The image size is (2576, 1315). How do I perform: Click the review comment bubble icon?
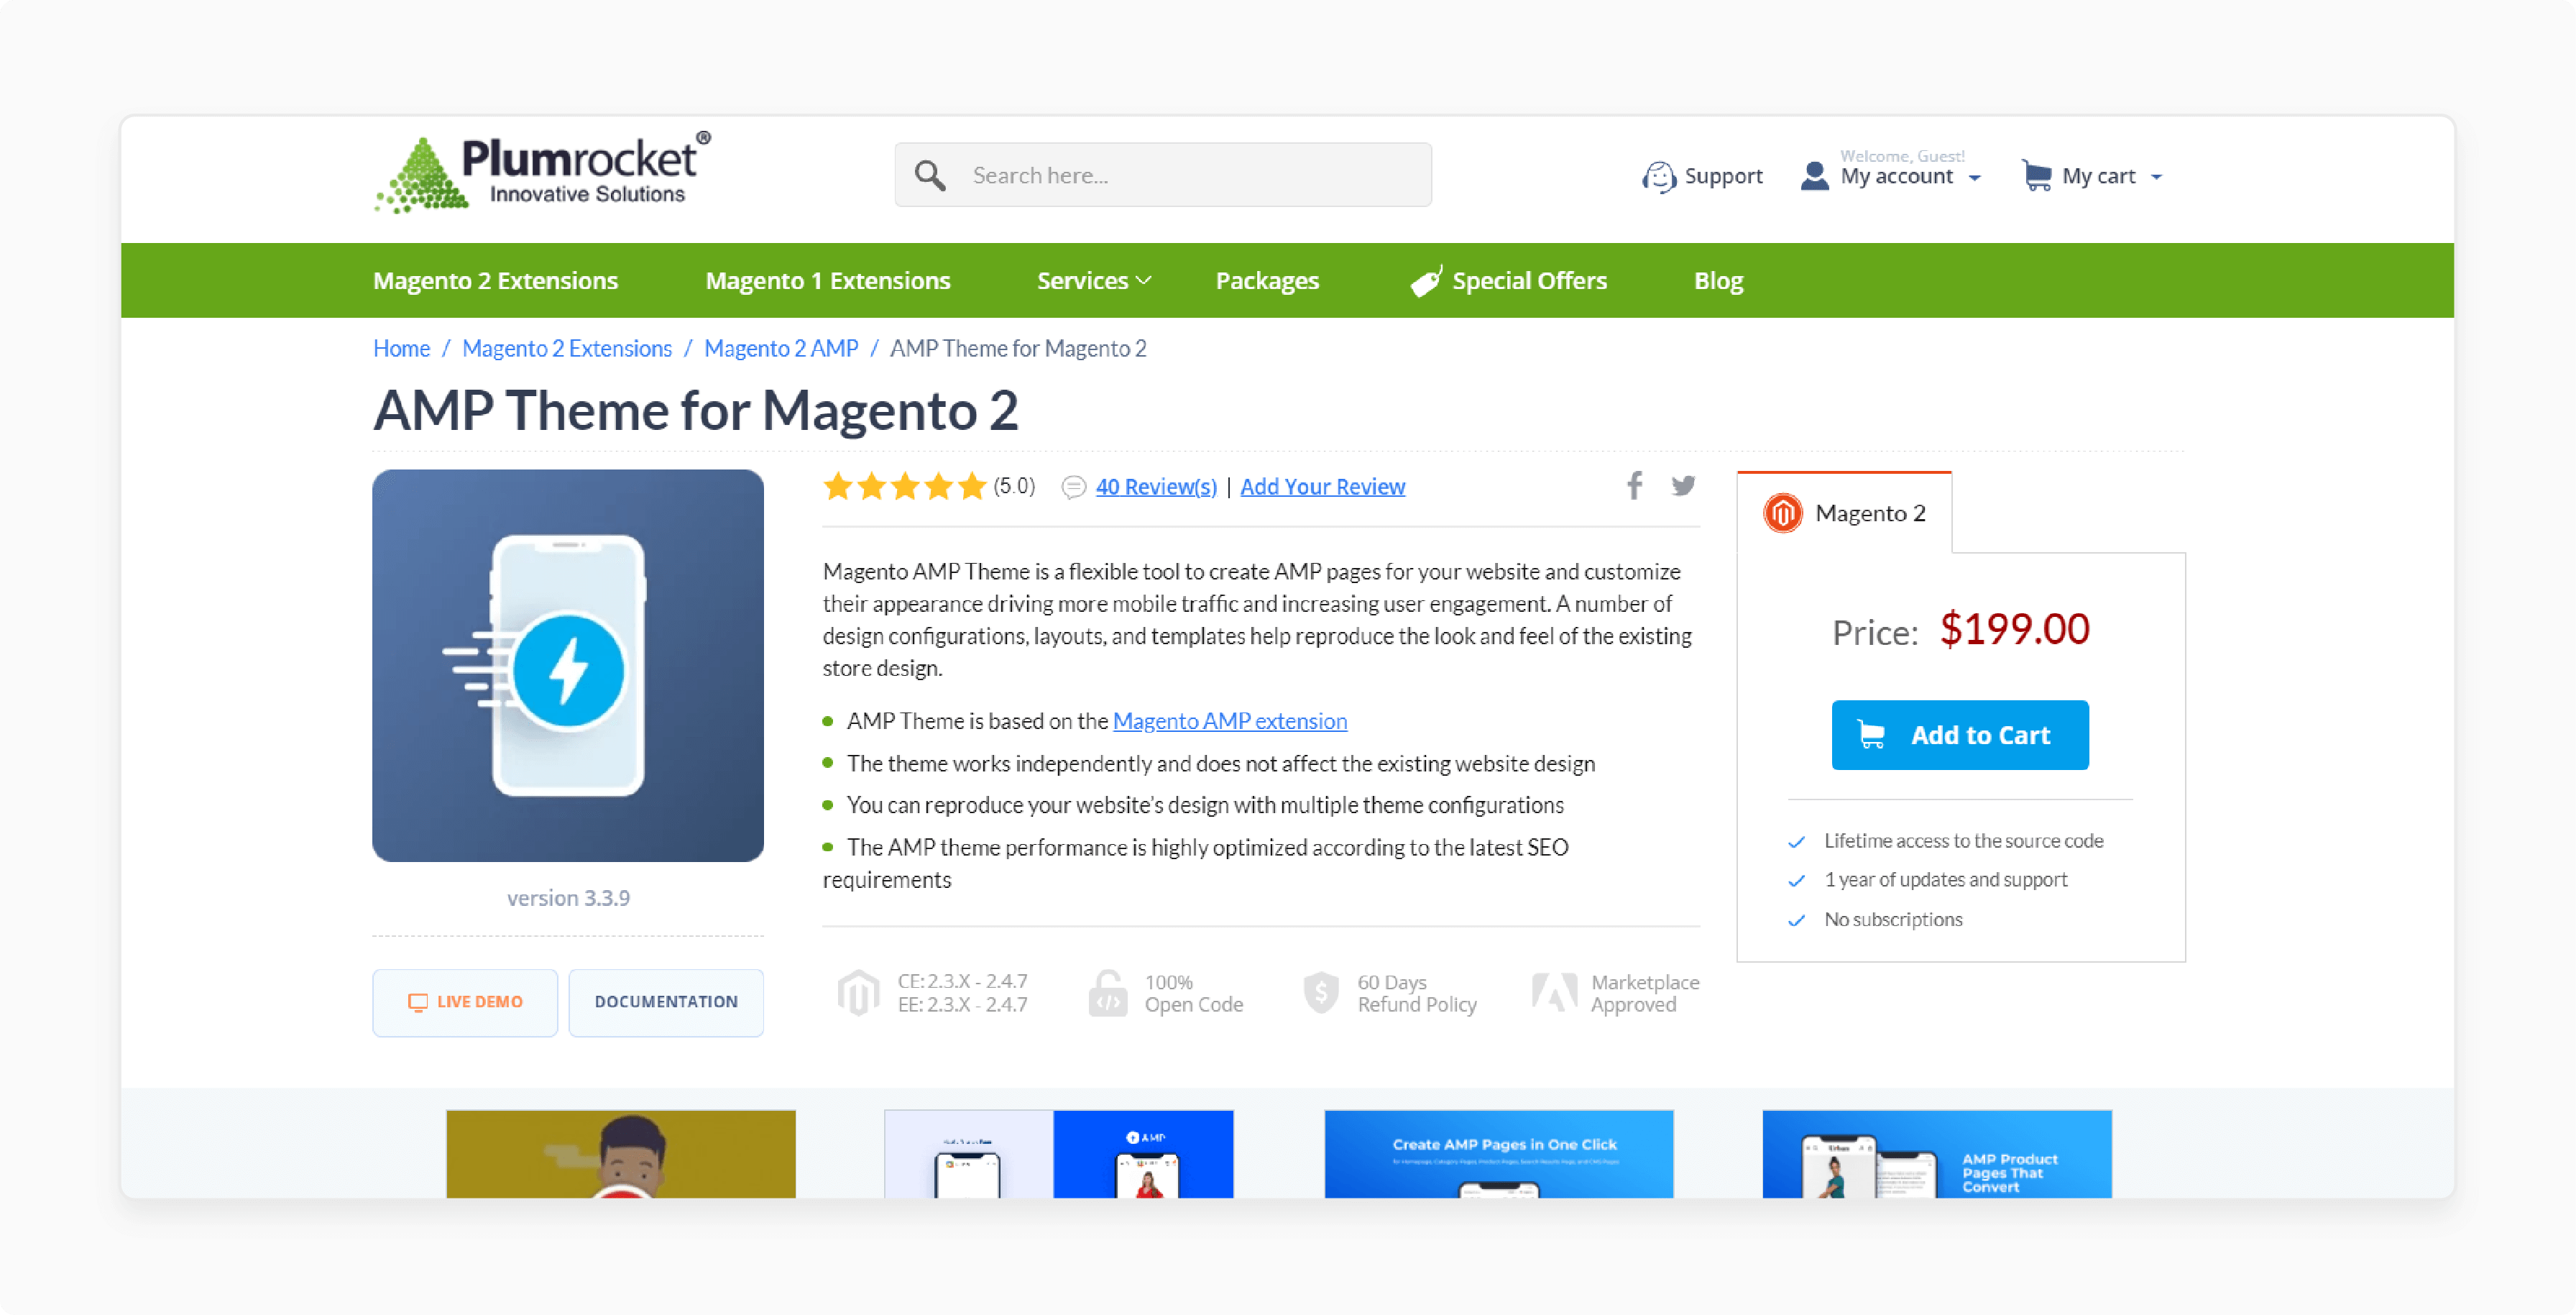click(1073, 487)
